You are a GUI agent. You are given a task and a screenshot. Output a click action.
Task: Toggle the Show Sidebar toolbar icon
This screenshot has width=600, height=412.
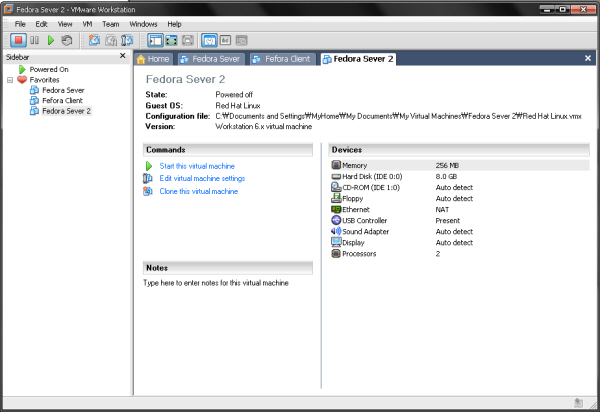click(155, 40)
